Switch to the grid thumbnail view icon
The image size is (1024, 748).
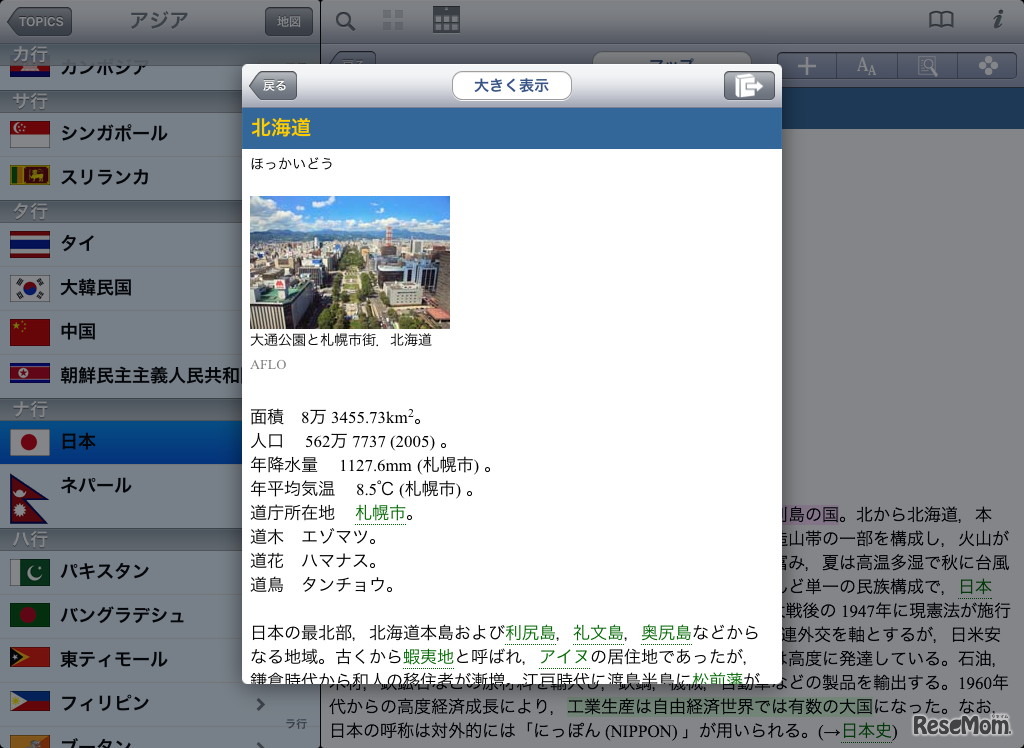pyautogui.click(x=393, y=19)
